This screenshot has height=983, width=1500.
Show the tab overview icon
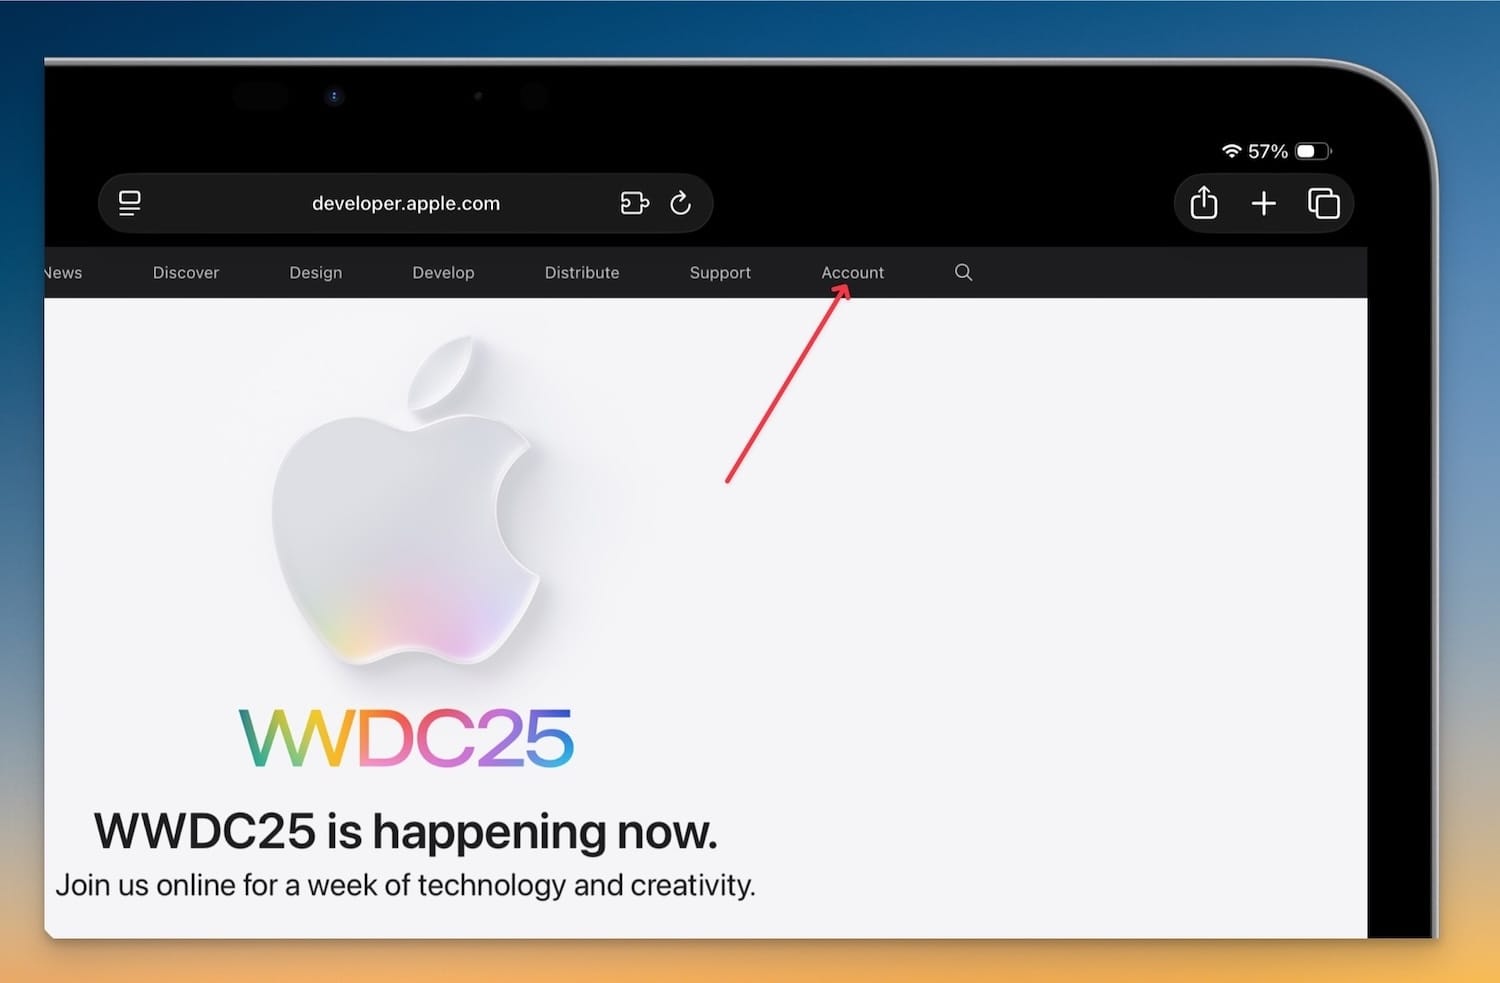(x=1324, y=203)
